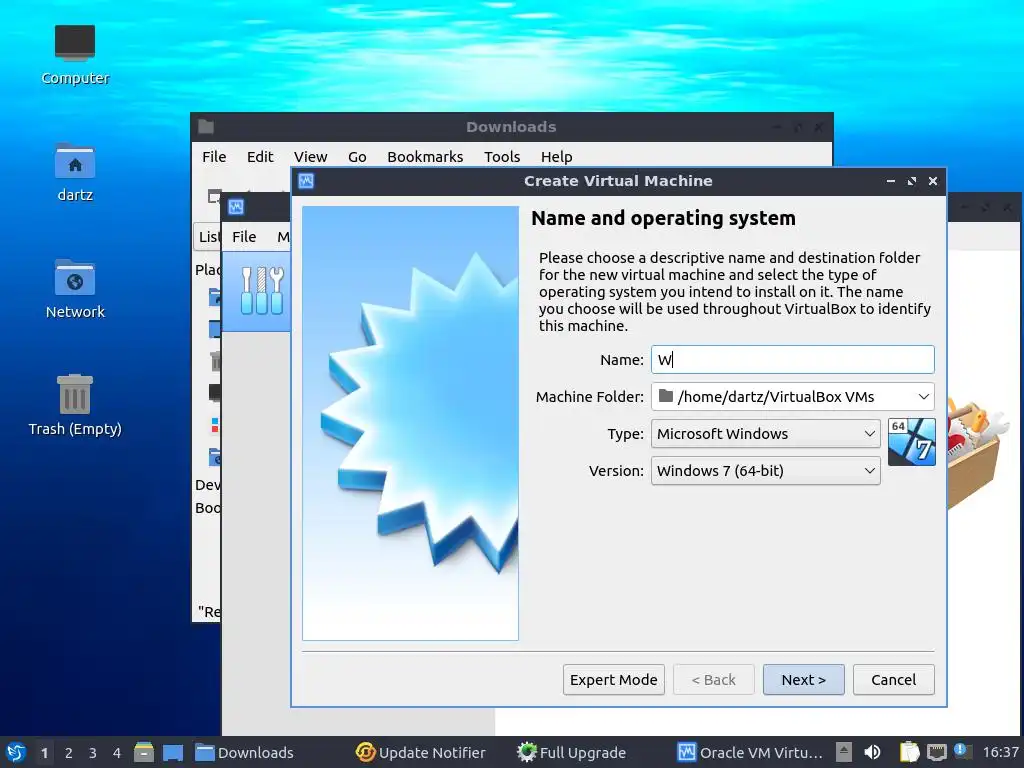Image resolution: width=1024 pixels, height=768 pixels.
Task: Click the VirtualBox icon in dialog title bar
Action: [x=306, y=181]
